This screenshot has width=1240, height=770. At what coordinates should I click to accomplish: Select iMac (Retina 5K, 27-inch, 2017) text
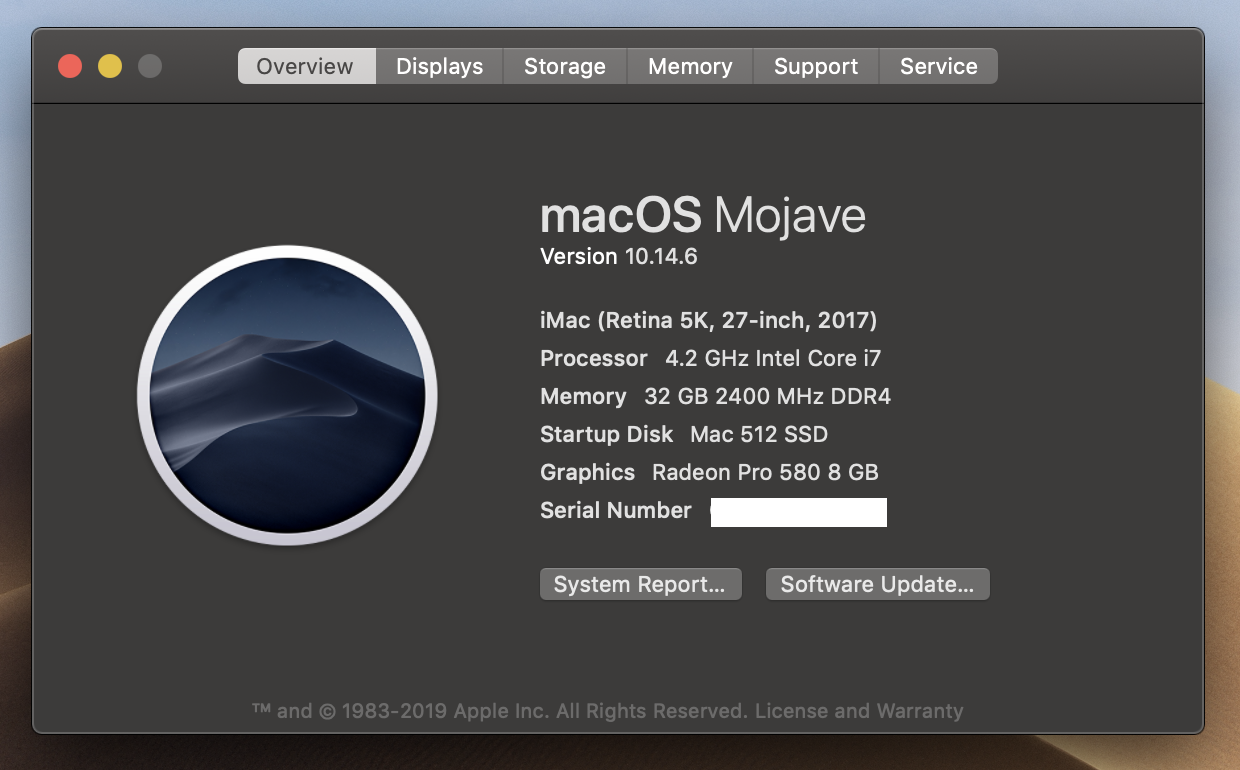pyautogui.click(x=708, y=321)
